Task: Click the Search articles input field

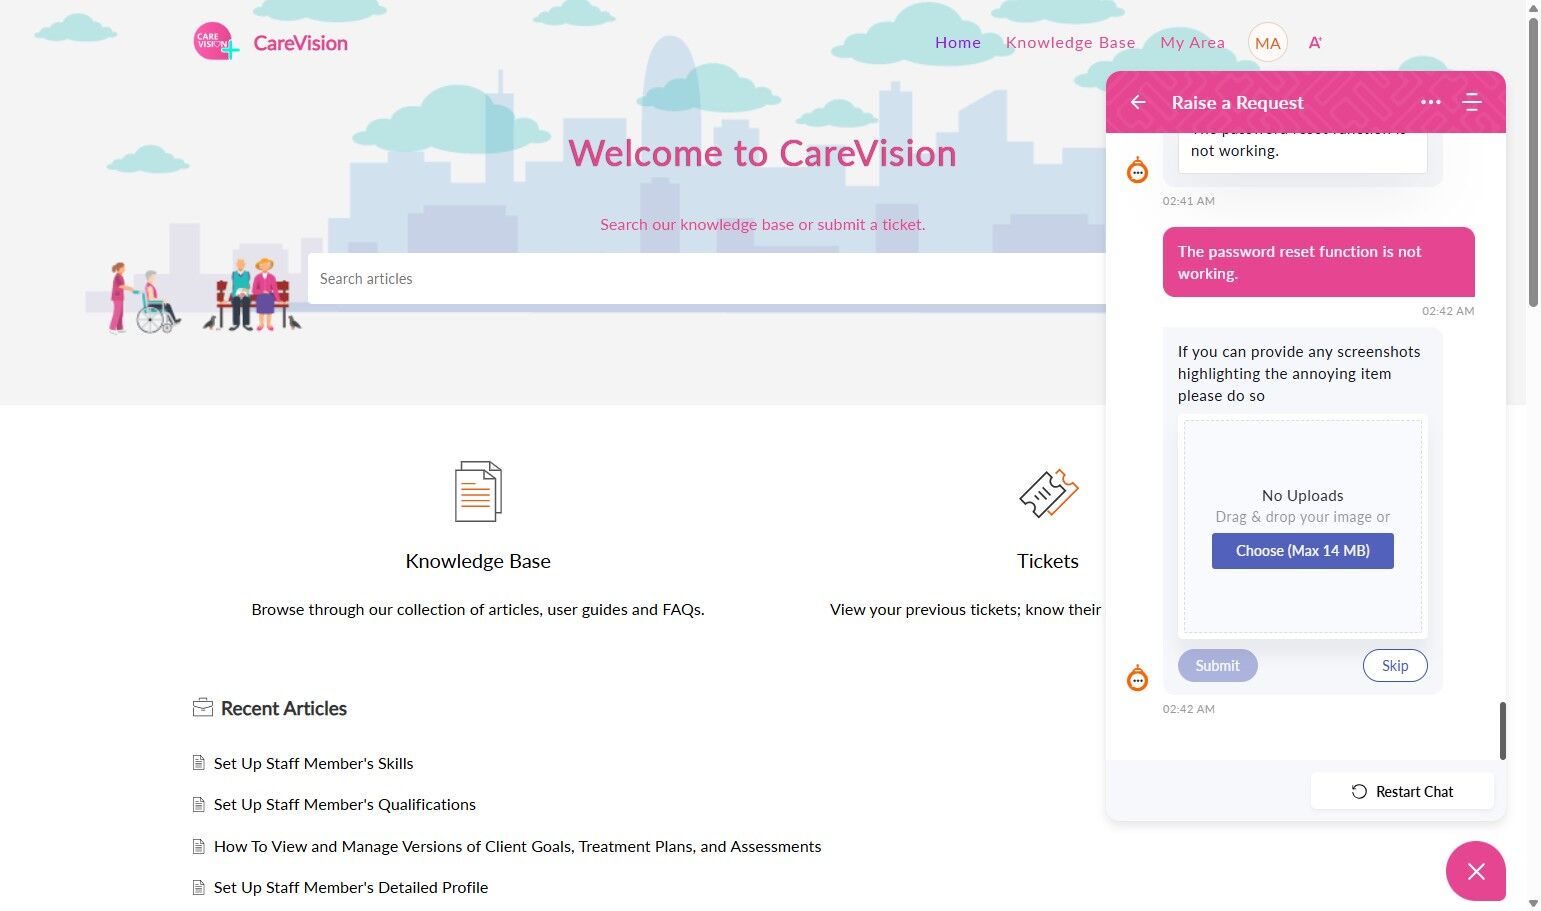Action: 707,278
